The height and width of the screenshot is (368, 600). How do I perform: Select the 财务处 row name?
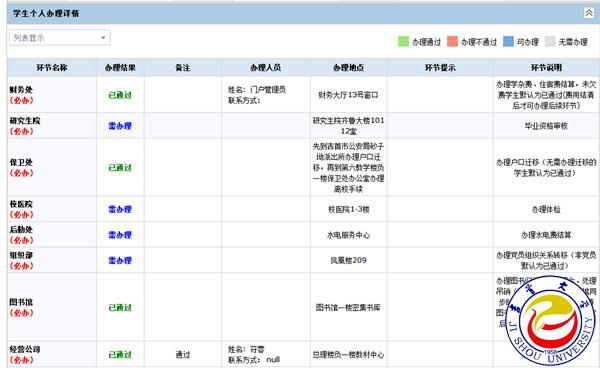pyautogui.click(x=21, y=90)
